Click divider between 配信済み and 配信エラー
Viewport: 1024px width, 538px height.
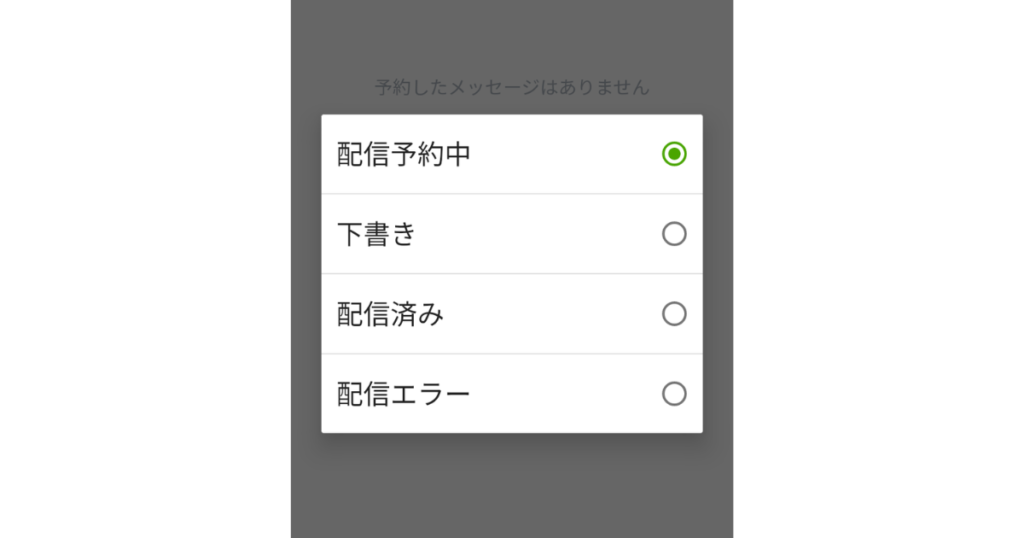click(512, 354)
